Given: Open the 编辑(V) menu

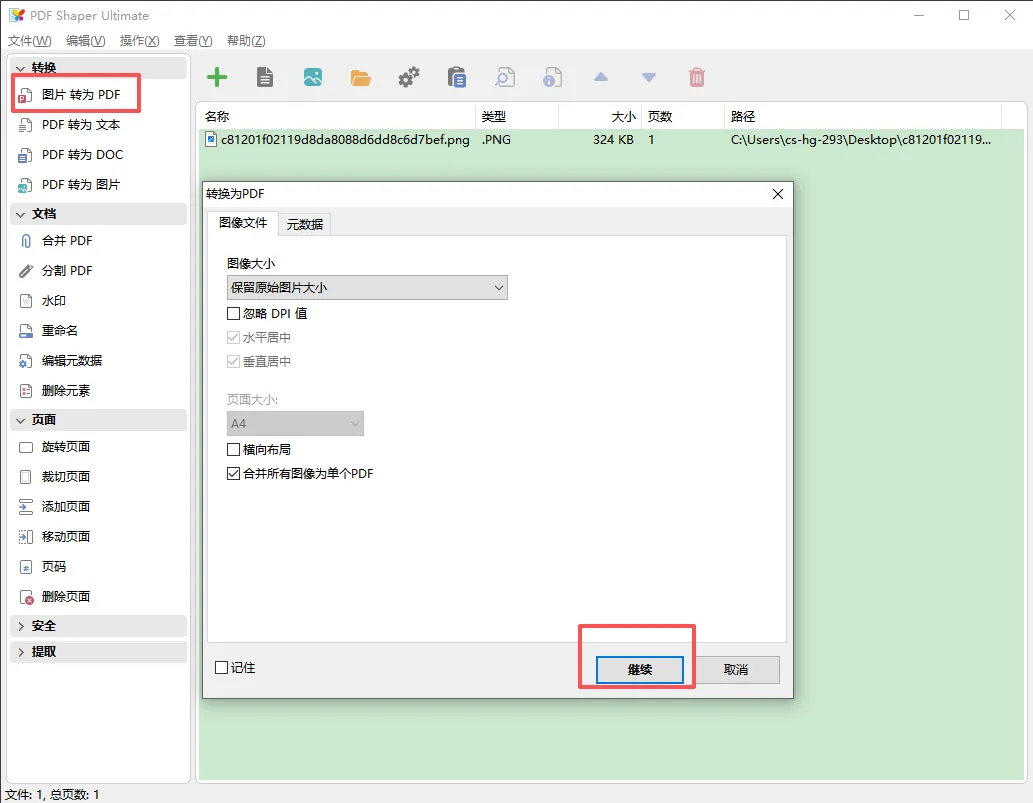Looking at the screenshot, I should click(x=86, y=41).
